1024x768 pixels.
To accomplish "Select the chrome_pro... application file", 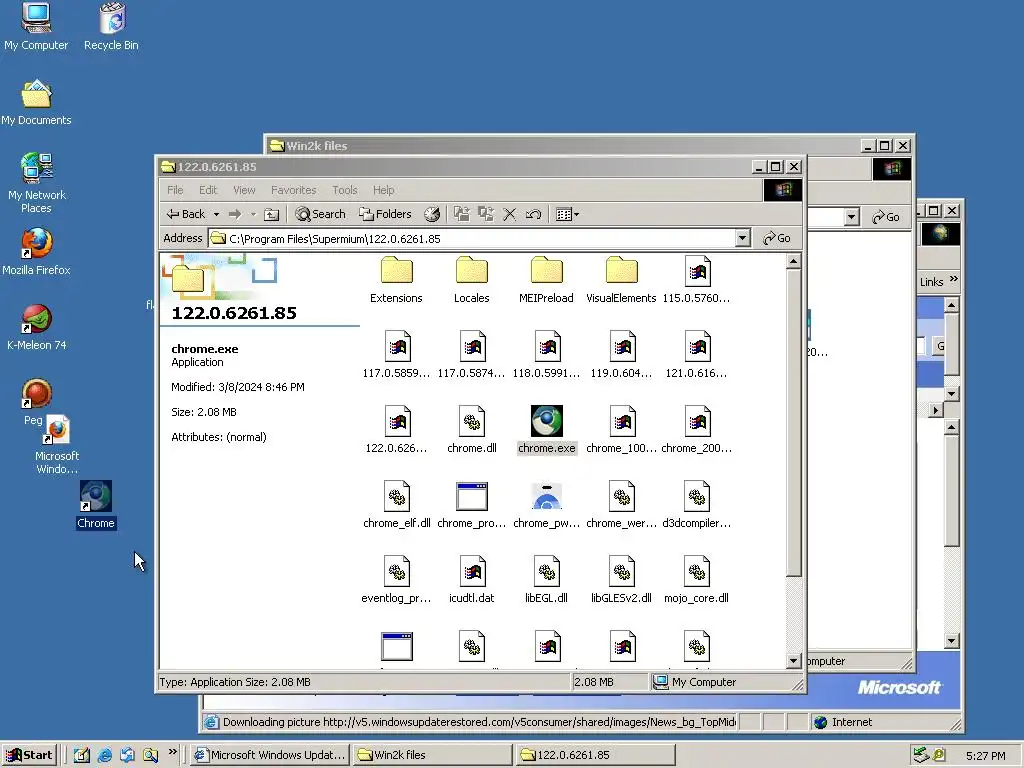I will 472,505.
